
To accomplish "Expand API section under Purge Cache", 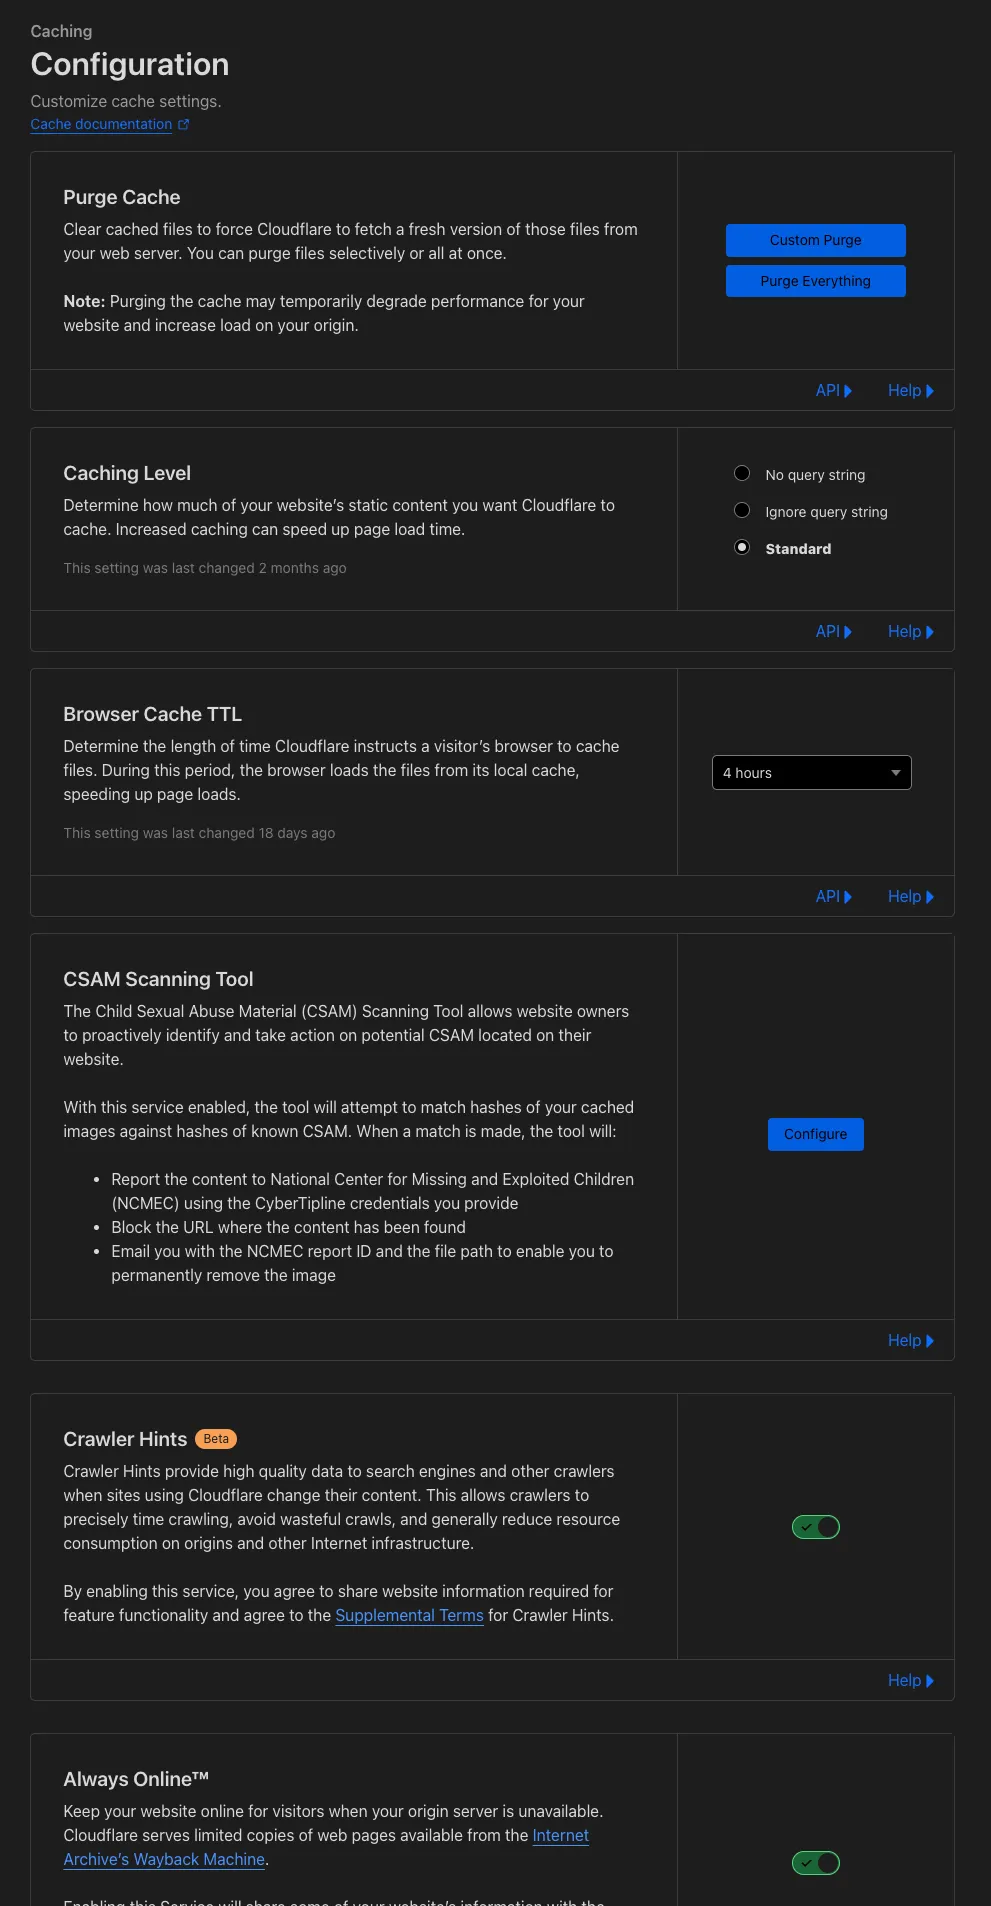I will coord(833,391).
